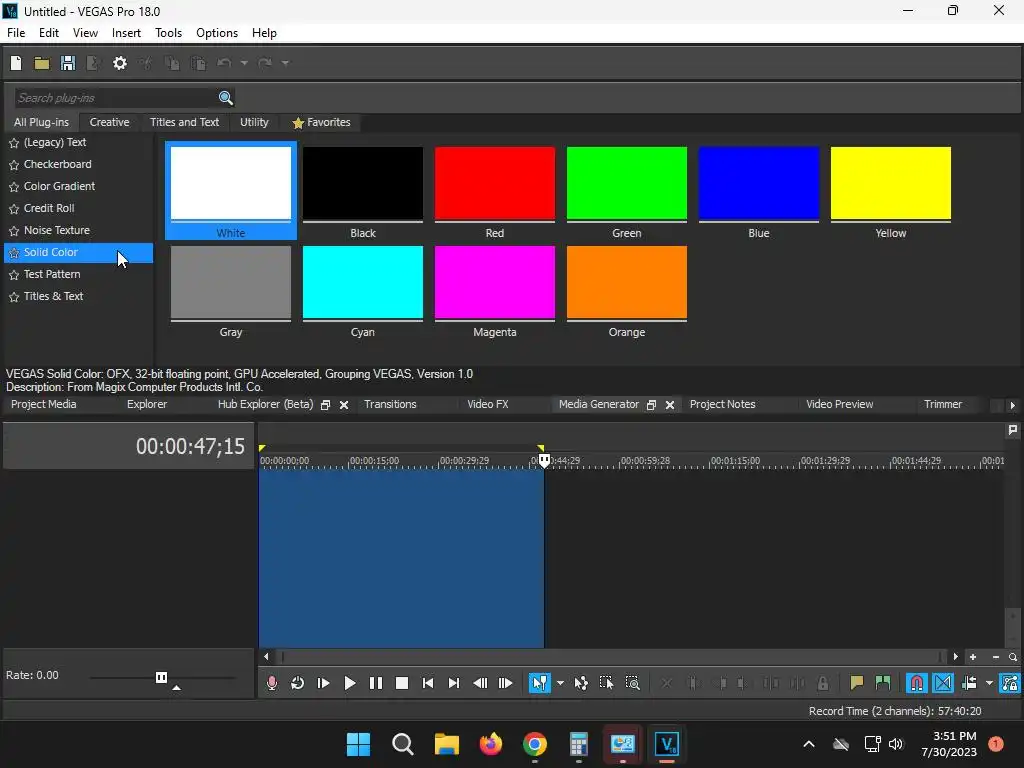Insert a marker with the marker icon
This screenshot has height=768, width=1024.
tap(857, 683)
